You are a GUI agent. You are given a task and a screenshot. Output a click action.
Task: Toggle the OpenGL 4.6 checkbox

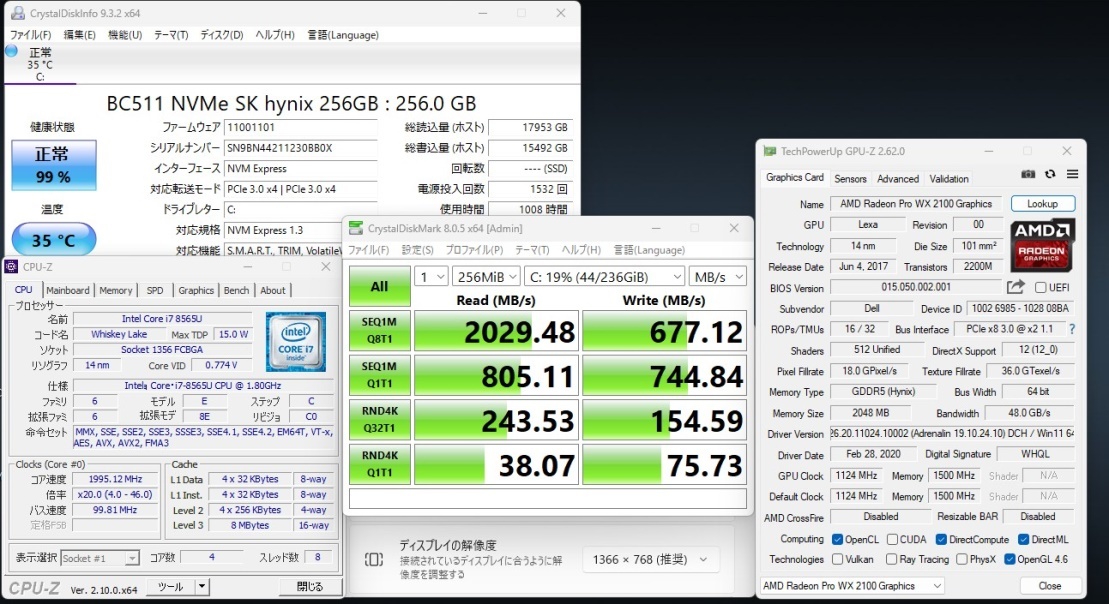1009,559
